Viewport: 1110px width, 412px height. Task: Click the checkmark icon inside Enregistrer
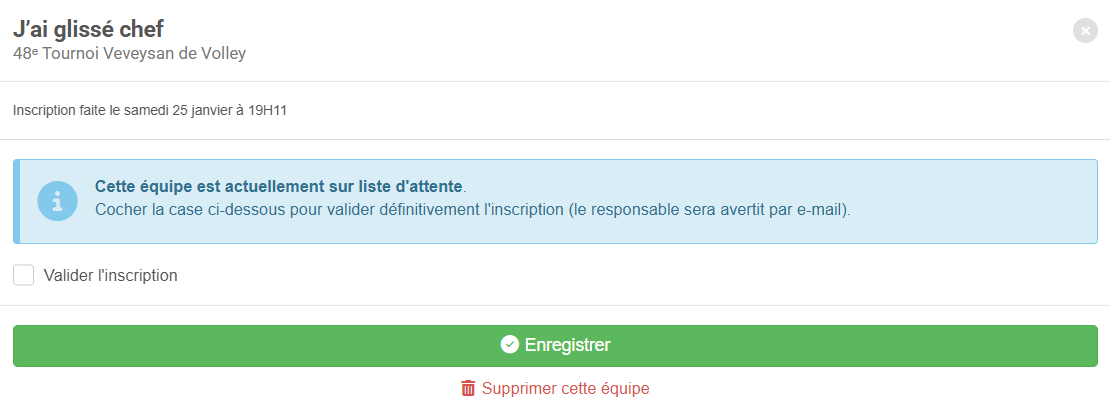tap(509, 345)
